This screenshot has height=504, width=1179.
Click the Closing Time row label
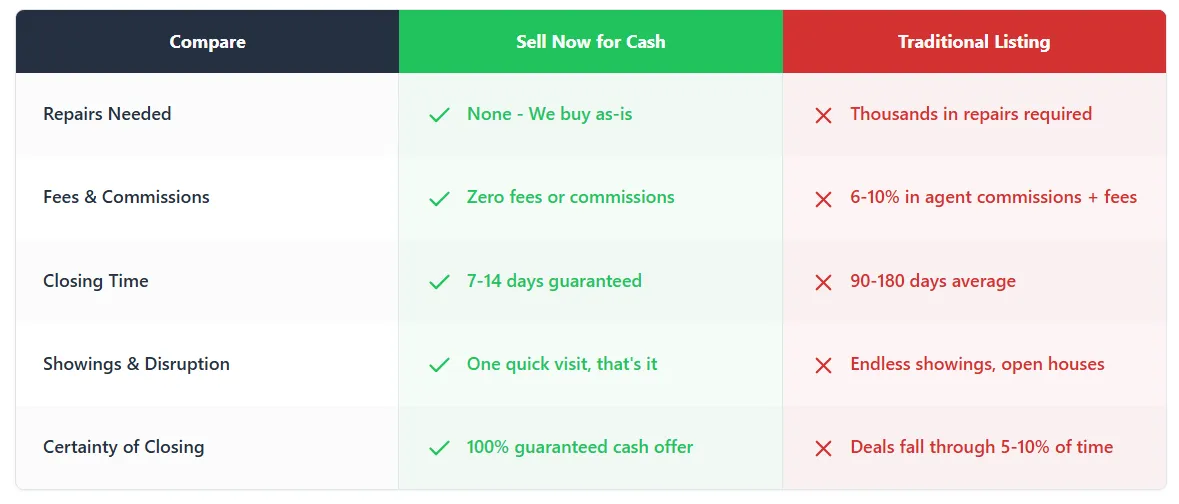[x=95, y=281]
